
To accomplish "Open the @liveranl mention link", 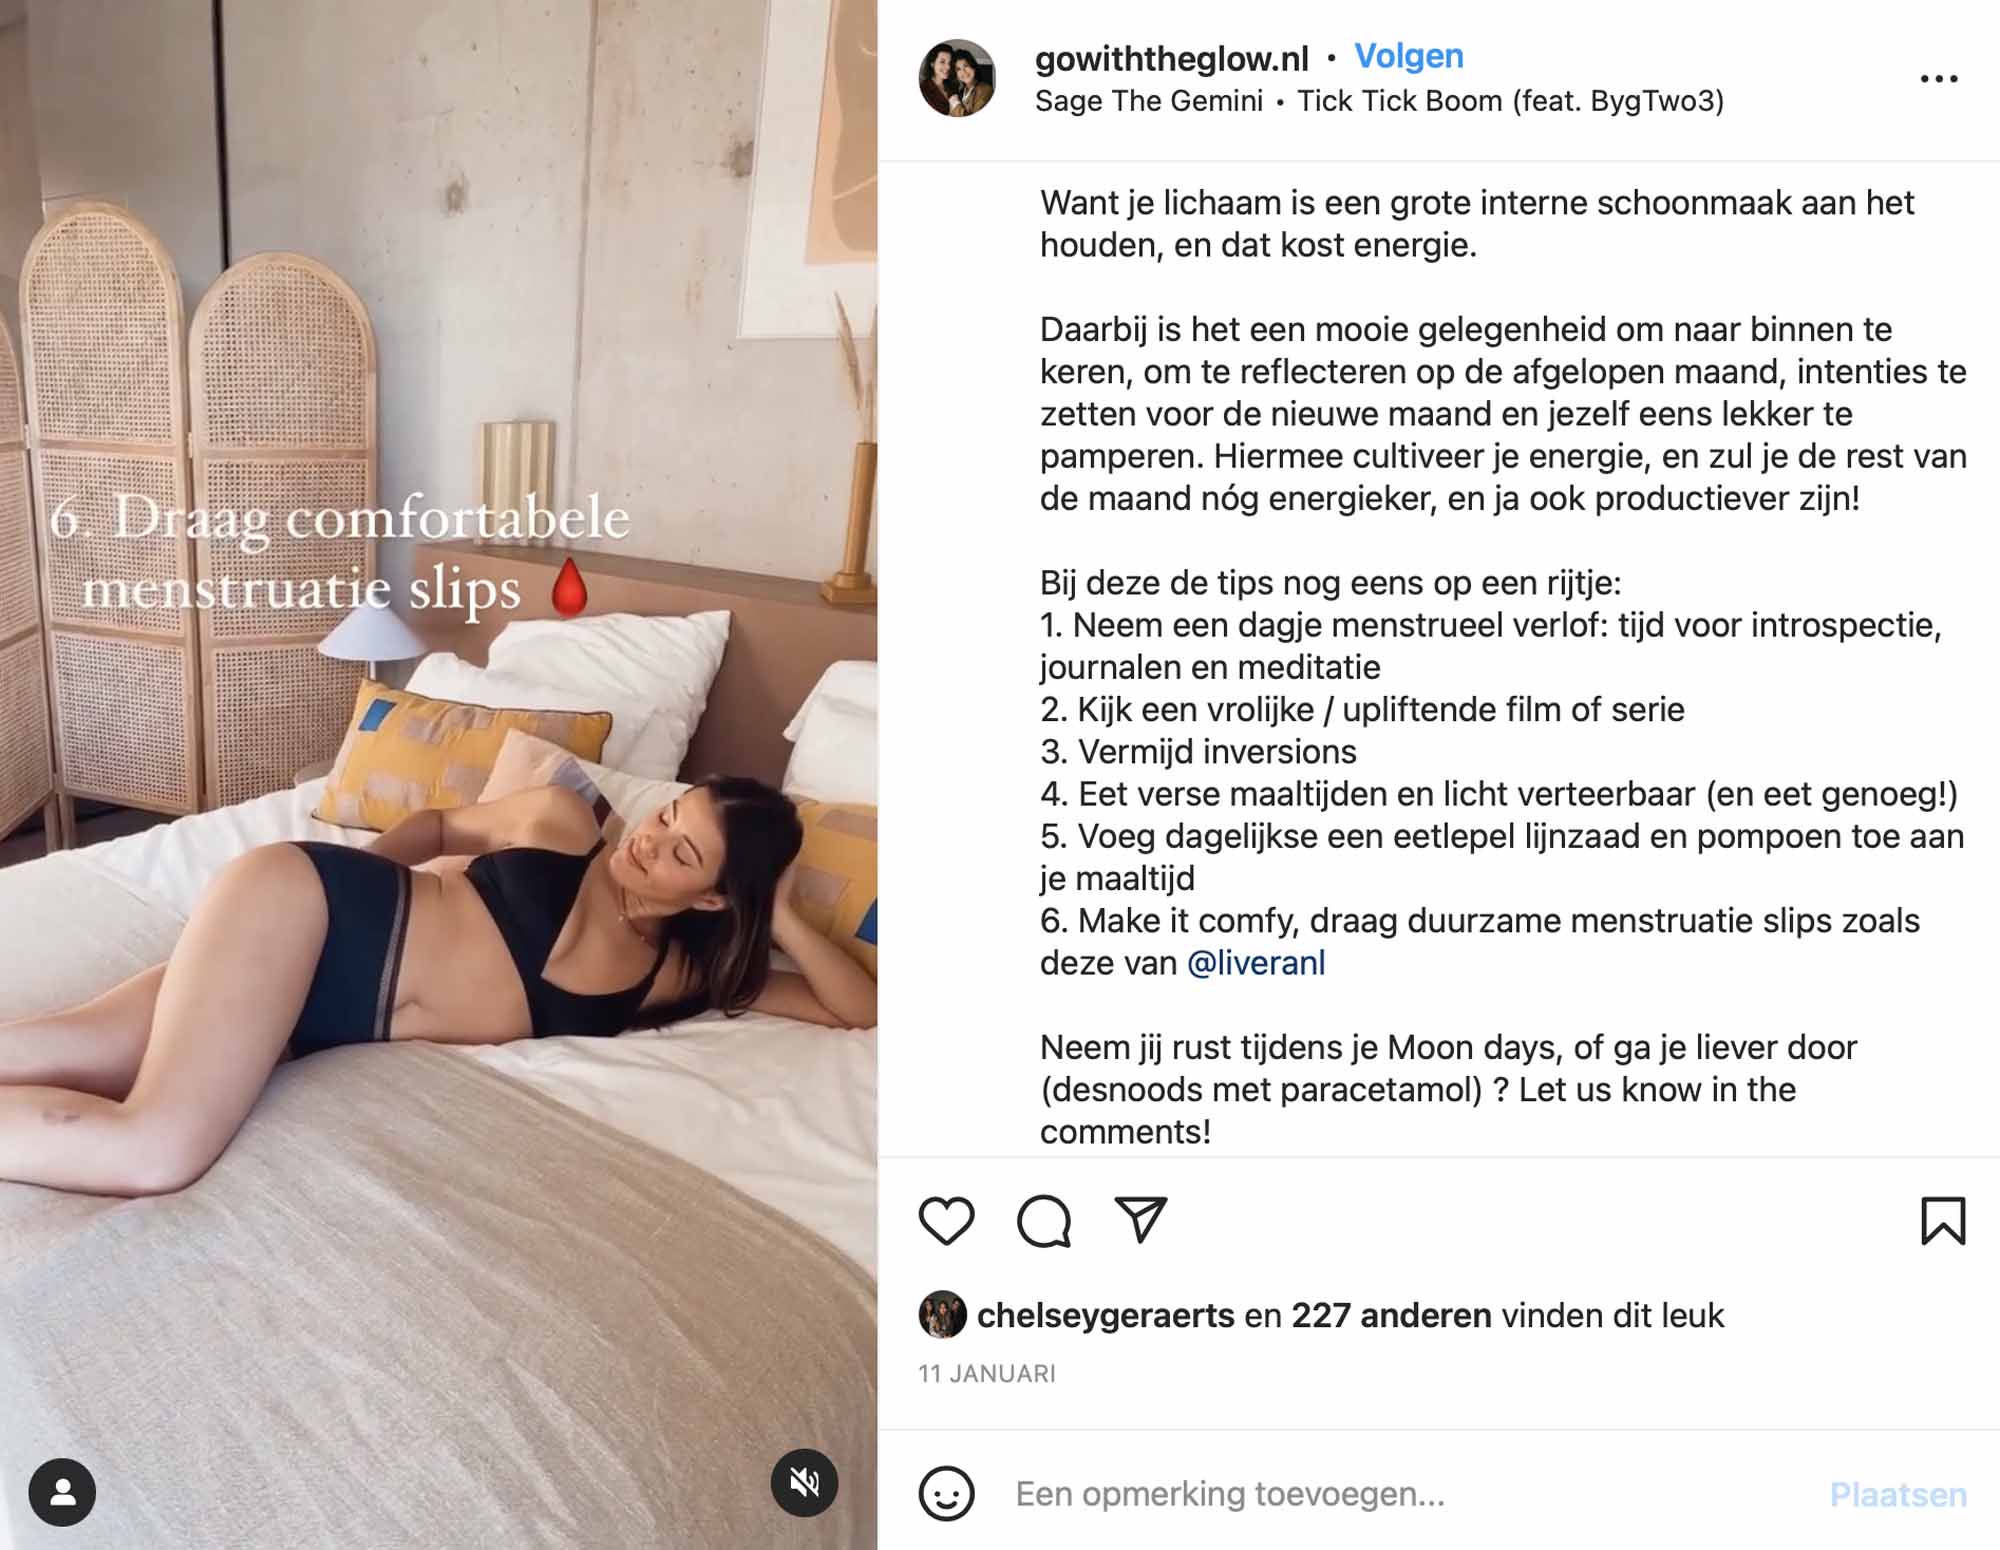I will (1255, 963).
